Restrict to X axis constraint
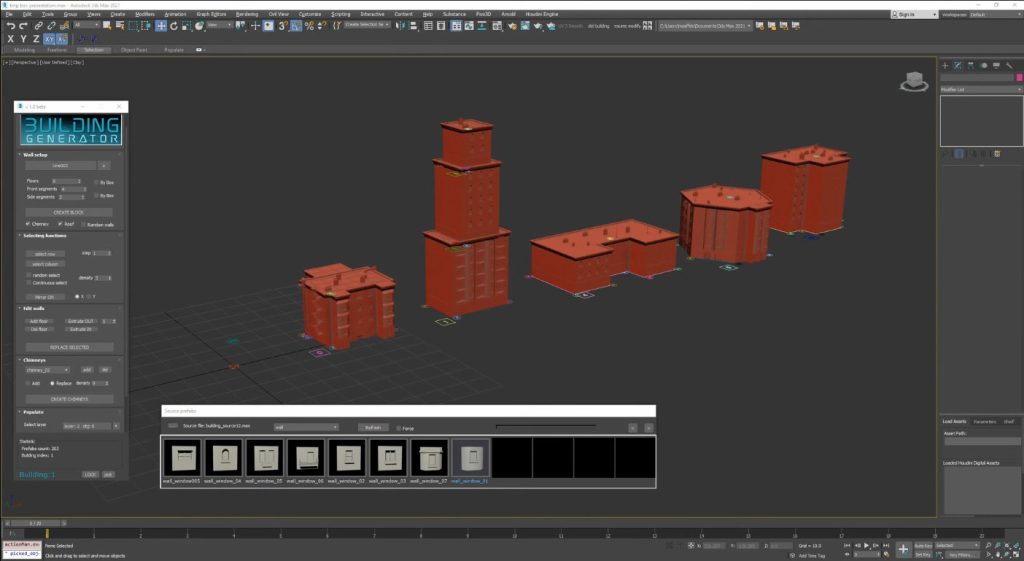Viewport: 1024px width, 561px height. pos(10,39)
